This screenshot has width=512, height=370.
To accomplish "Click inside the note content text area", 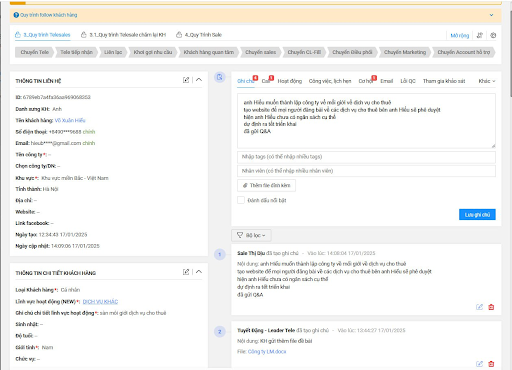I will coord(366,121).
